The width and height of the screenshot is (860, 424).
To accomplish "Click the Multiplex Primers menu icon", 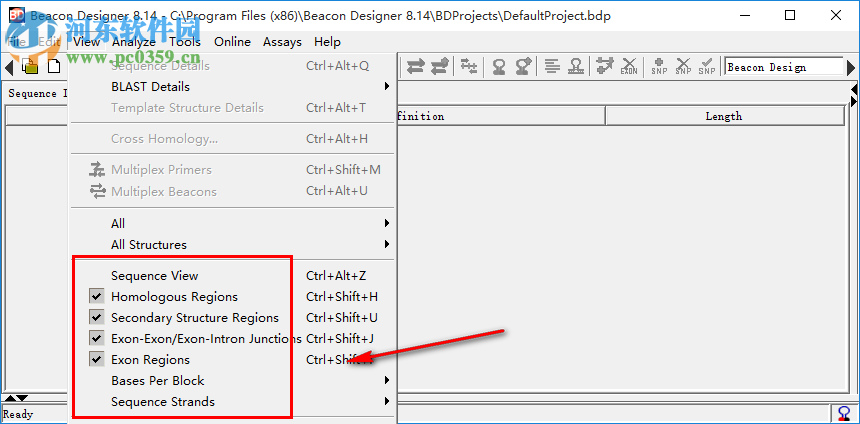I will tap(97, 170).
